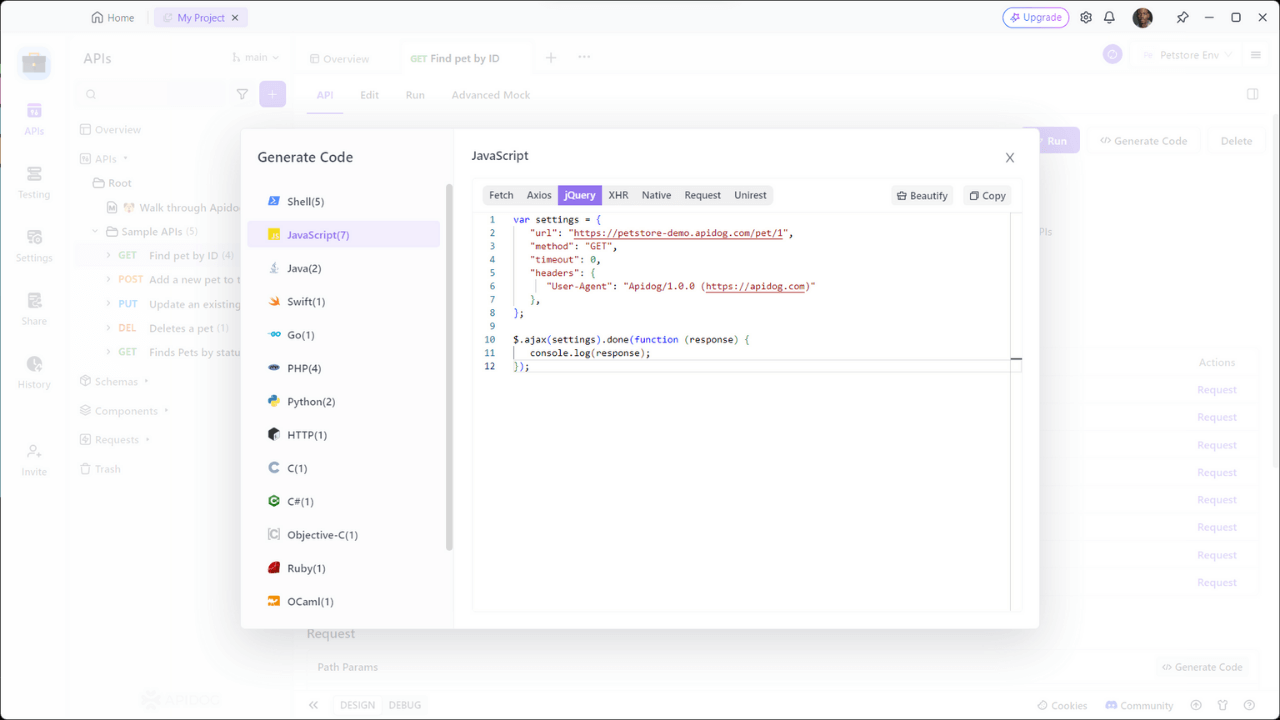Click the OCaml orange icon
Image resolution: width=1280 pixels, height=720 pixels.
click(274, 601)
